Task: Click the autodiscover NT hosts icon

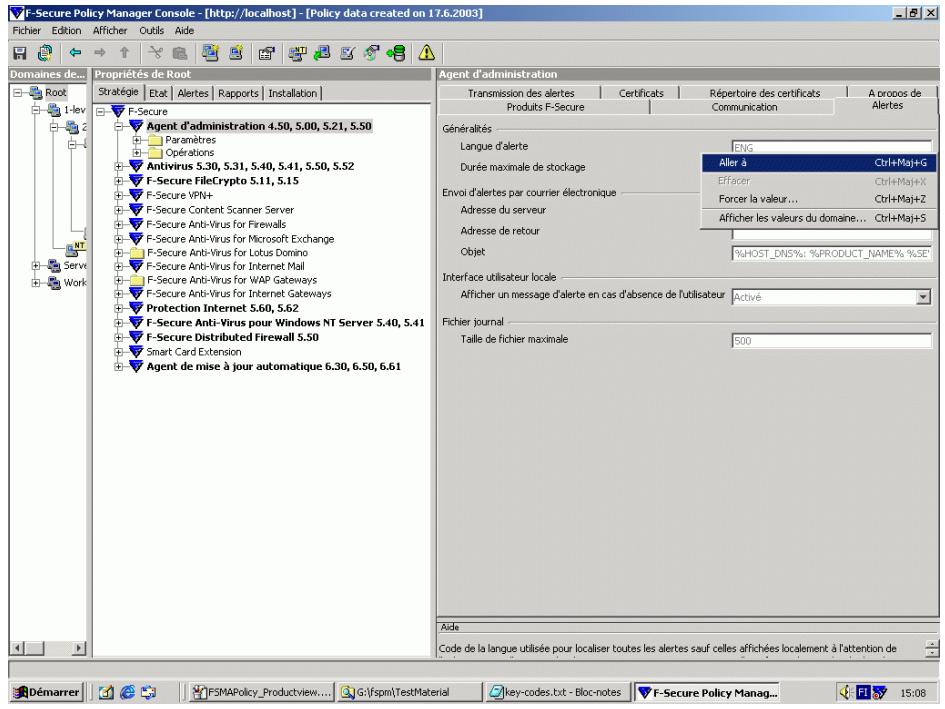Action: pos(297,53)
